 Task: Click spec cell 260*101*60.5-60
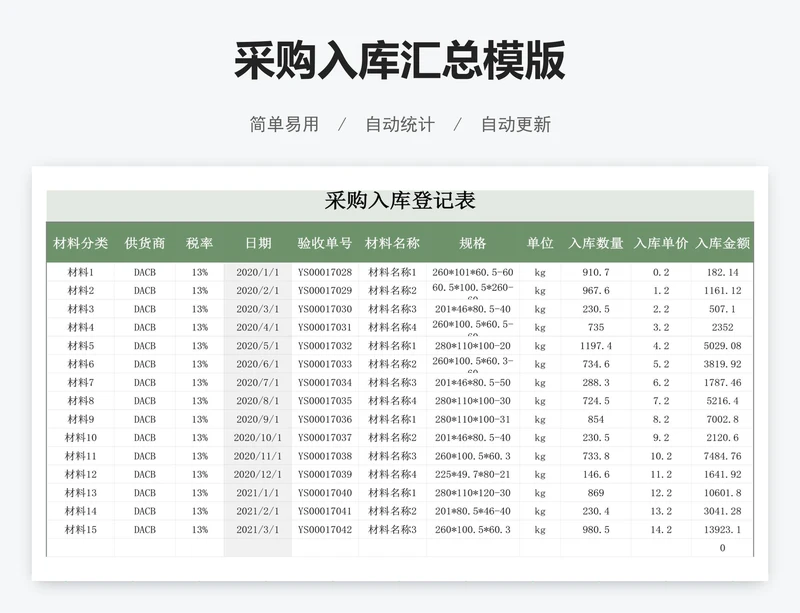coord(472,272)
